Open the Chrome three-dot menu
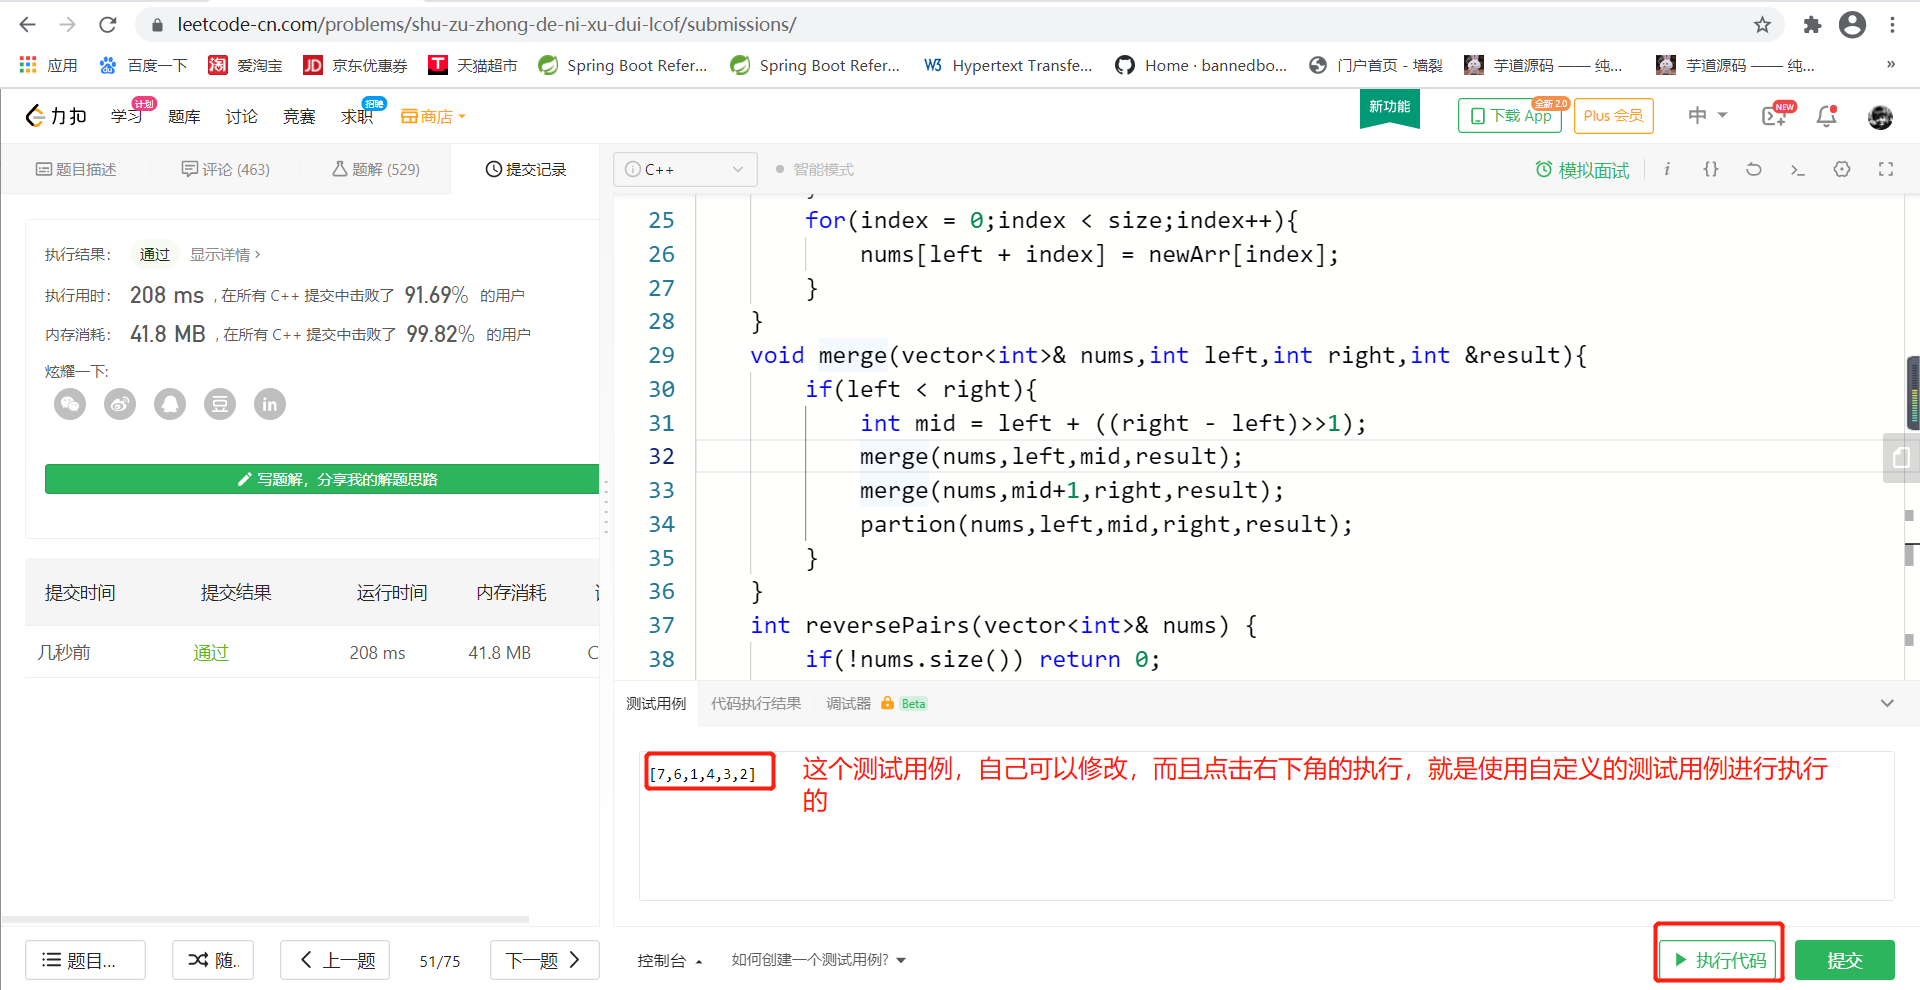This screenshot has height=990, width=1920. (x=1892, y=24)
